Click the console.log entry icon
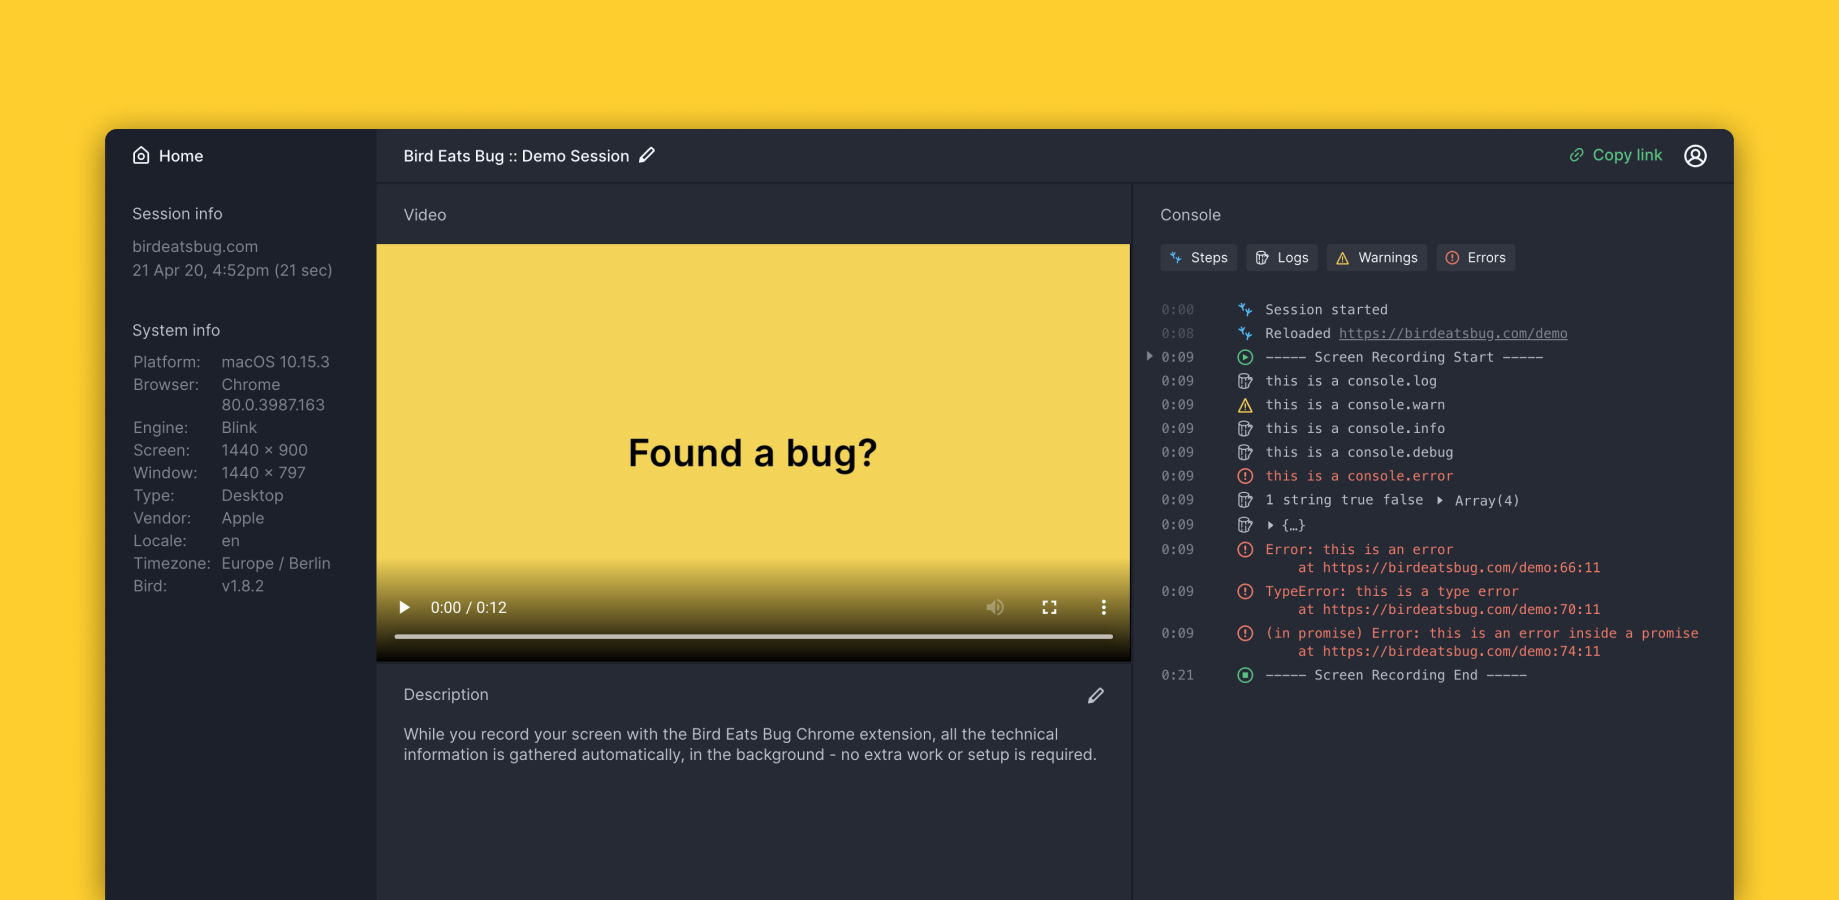This screenshot has height=900, width=1839. pyautogui.click(x=1245, y=381)
